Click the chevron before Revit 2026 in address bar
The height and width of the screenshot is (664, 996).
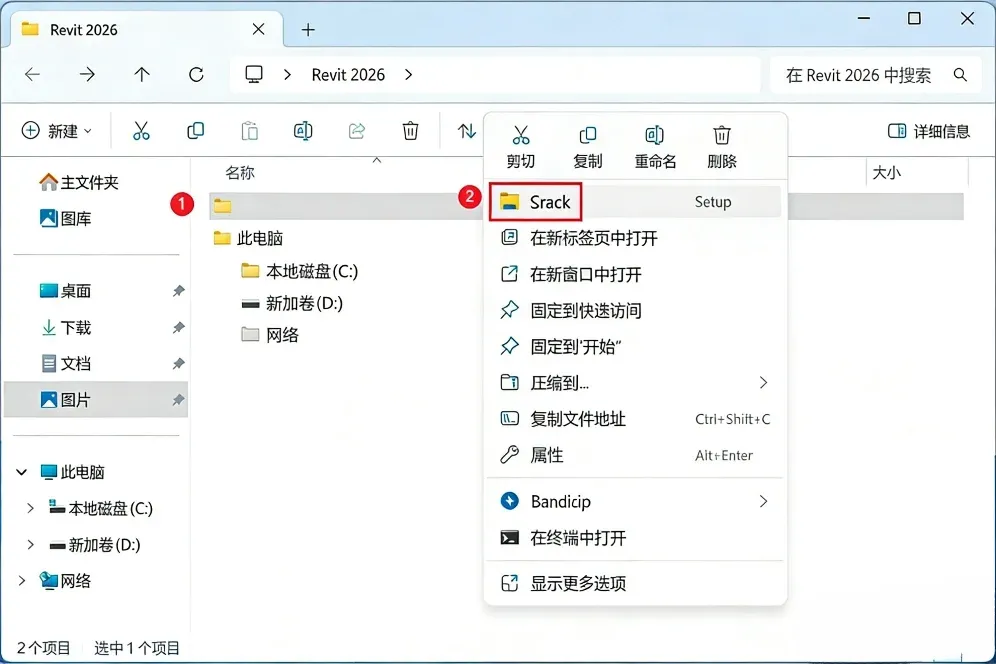[288, 75]
